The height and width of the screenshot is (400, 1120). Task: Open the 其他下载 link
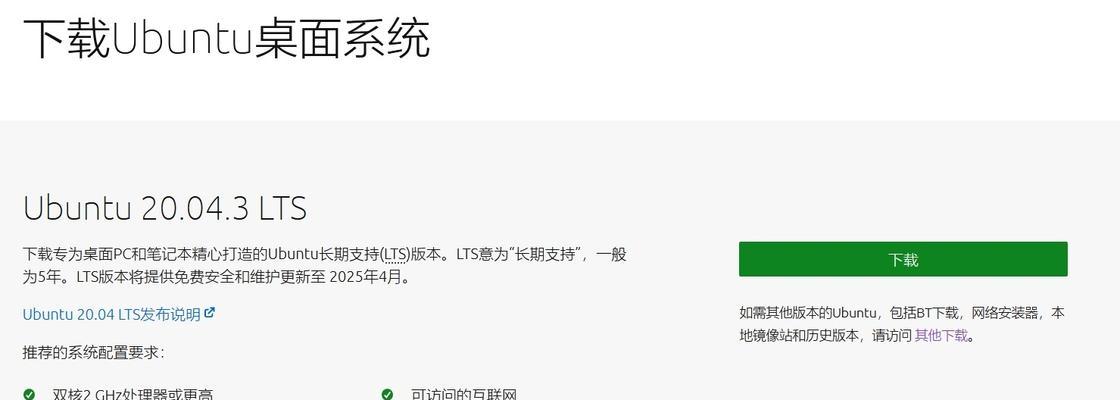pos(941,336)
